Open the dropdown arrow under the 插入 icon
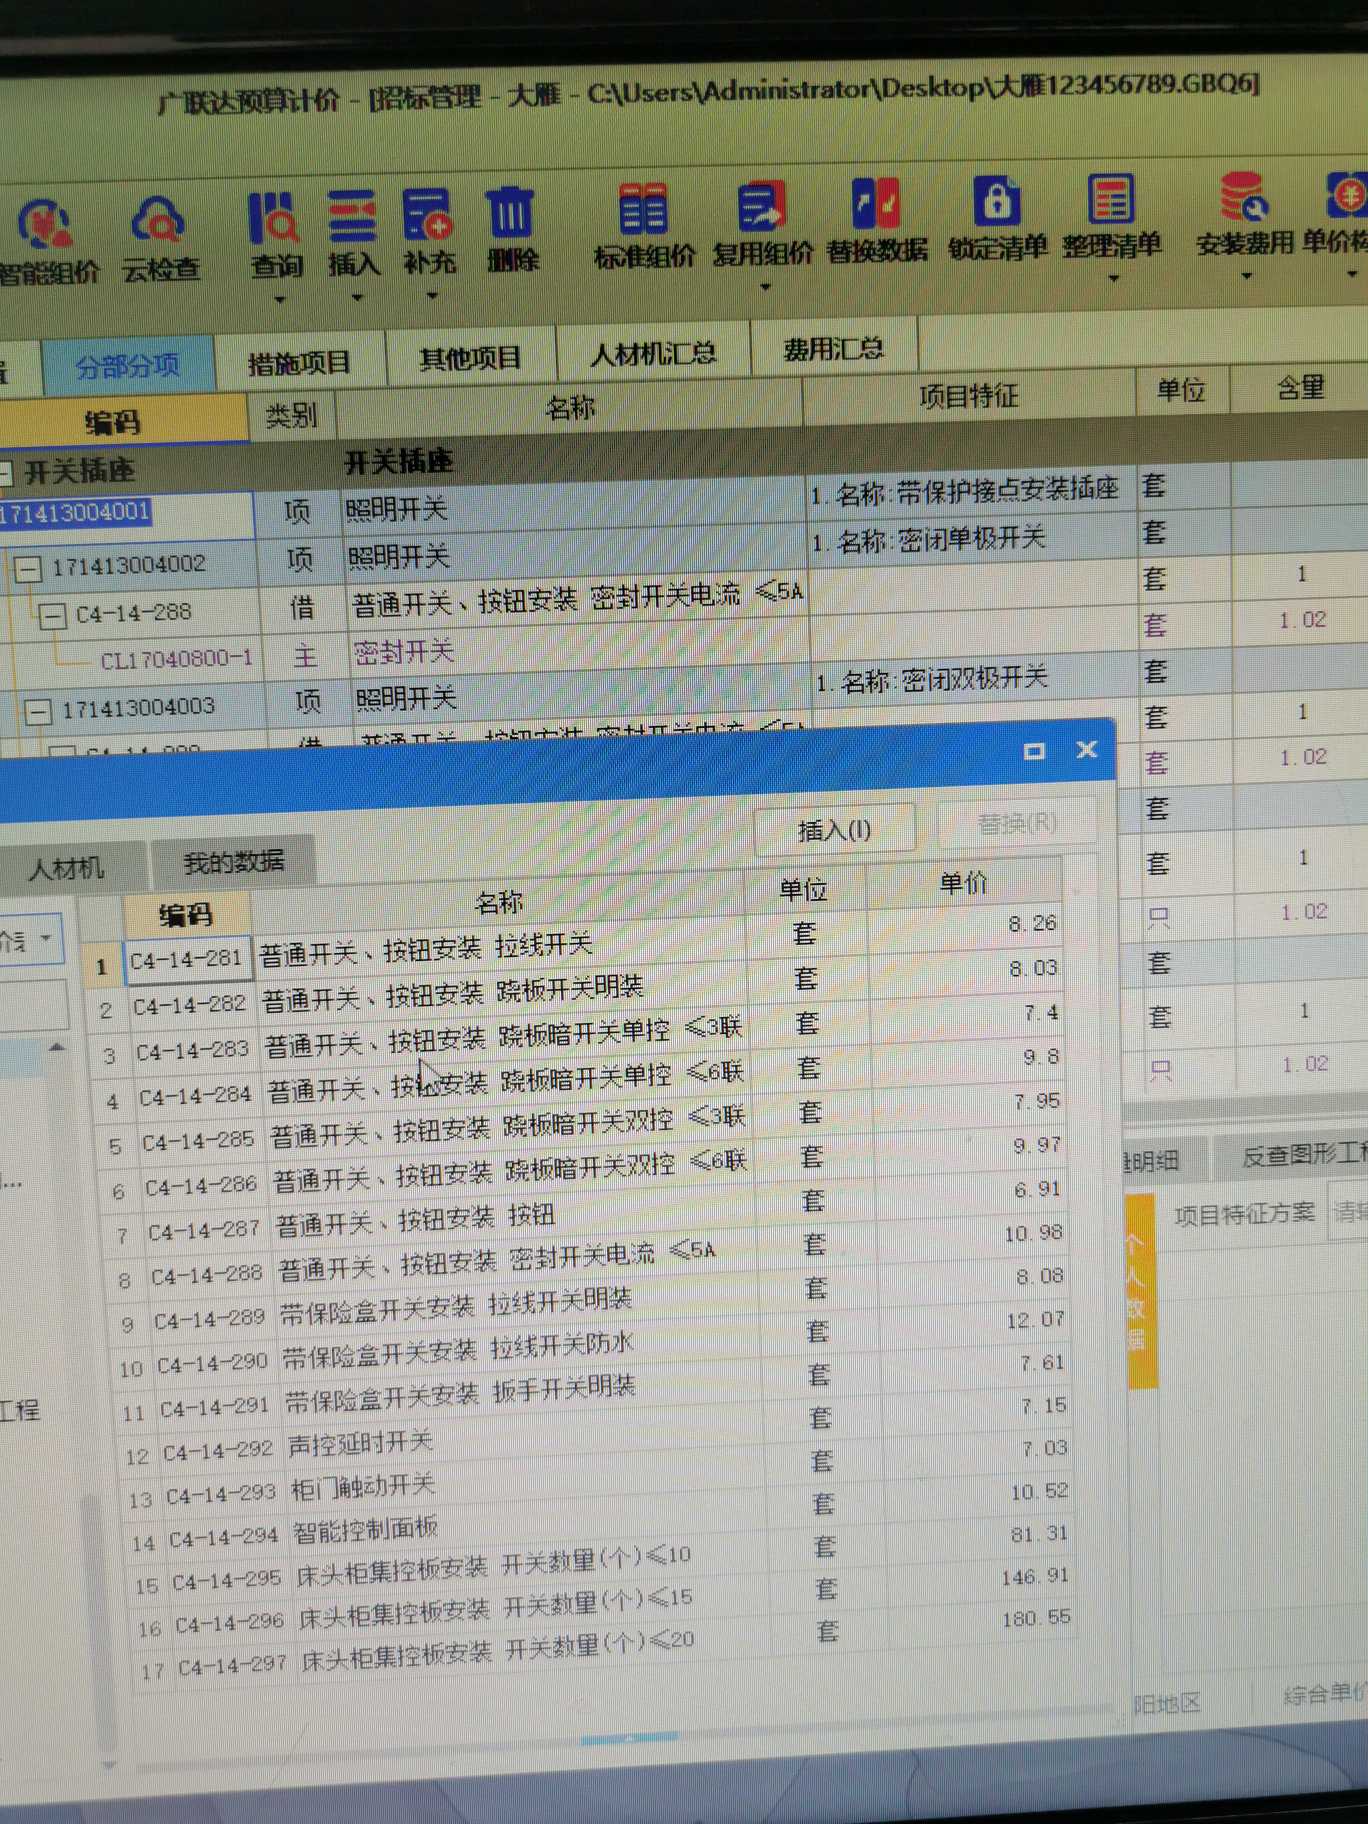Viewport: 1368px width, 1824px height. pos(357,297)
